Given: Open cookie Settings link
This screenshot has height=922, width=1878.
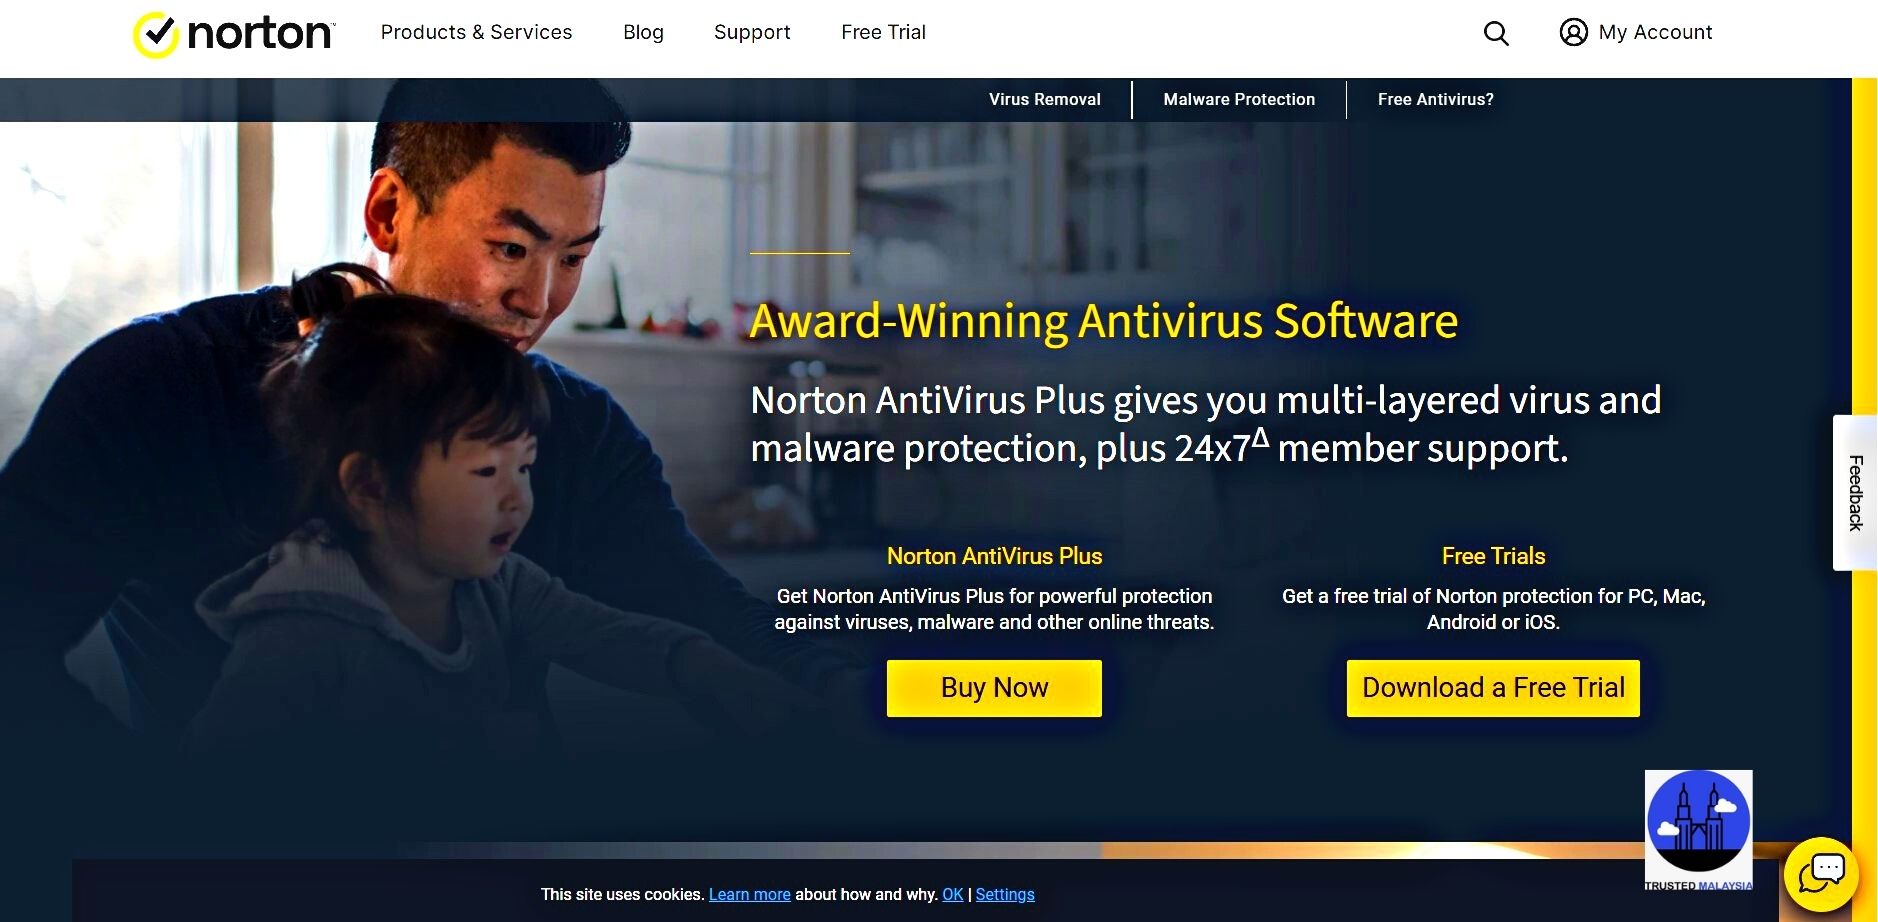Looking at the screenshot, I should coord(1005,894).
